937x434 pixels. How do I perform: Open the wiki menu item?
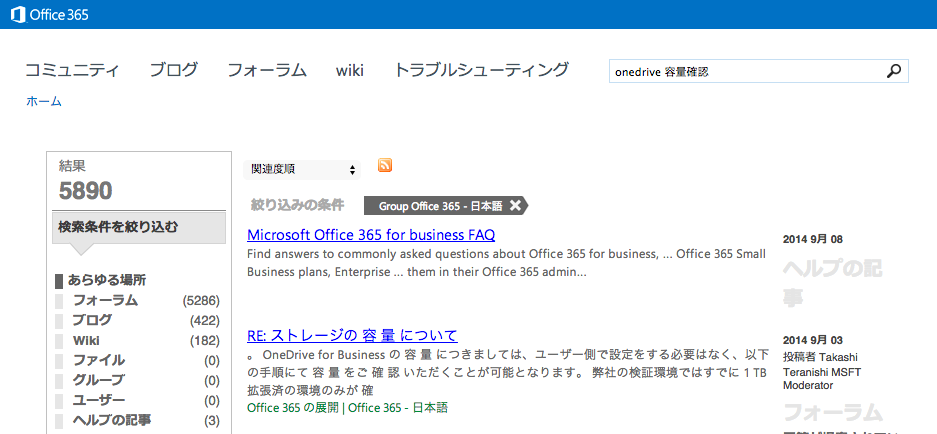point(350,71)
